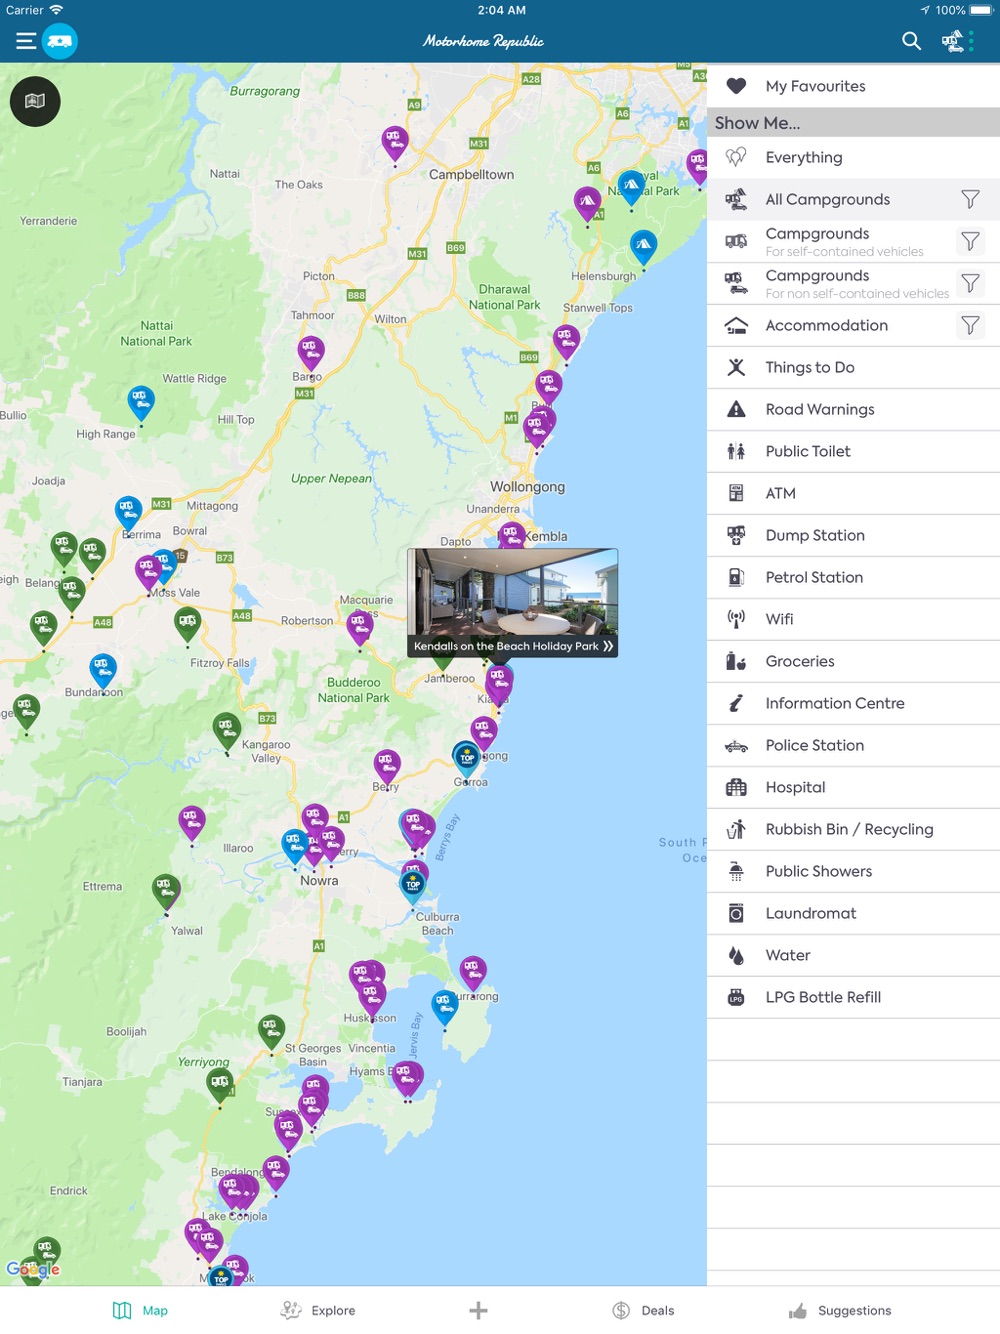1000x1334 pixels.
Task: Tap the purple pin at Bargo
Action: (x=310, y=352)
